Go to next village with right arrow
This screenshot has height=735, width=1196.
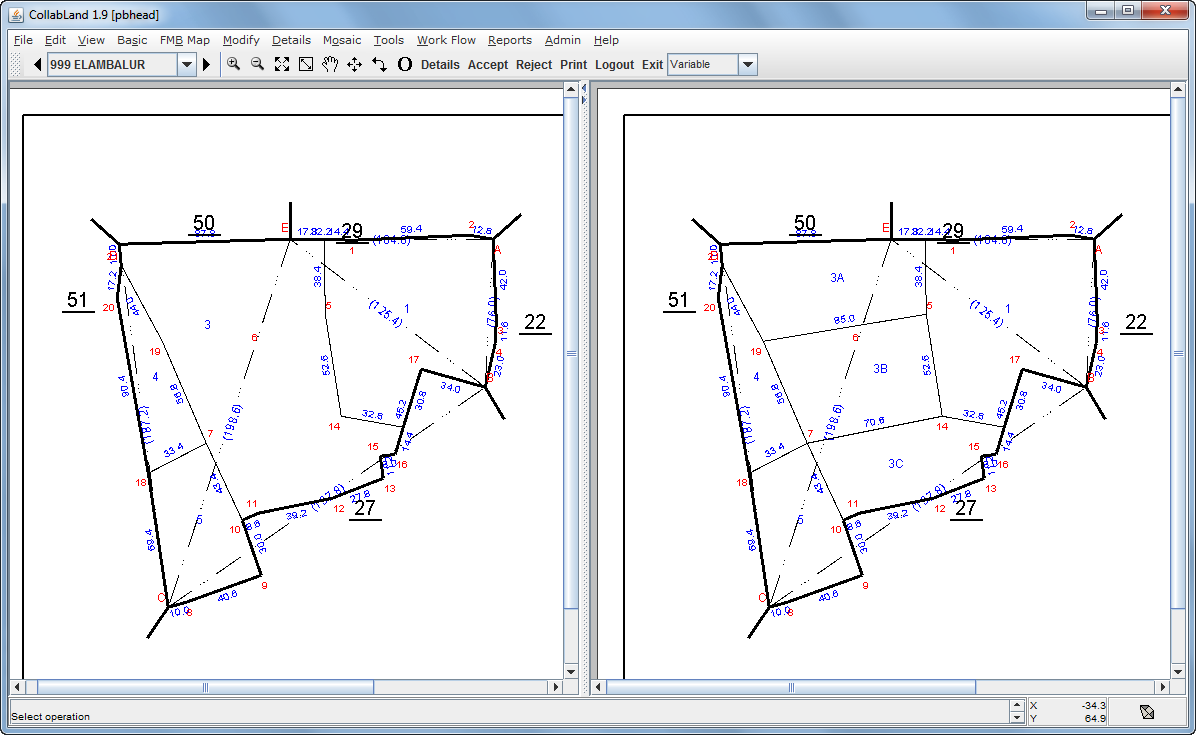(206, 65)
